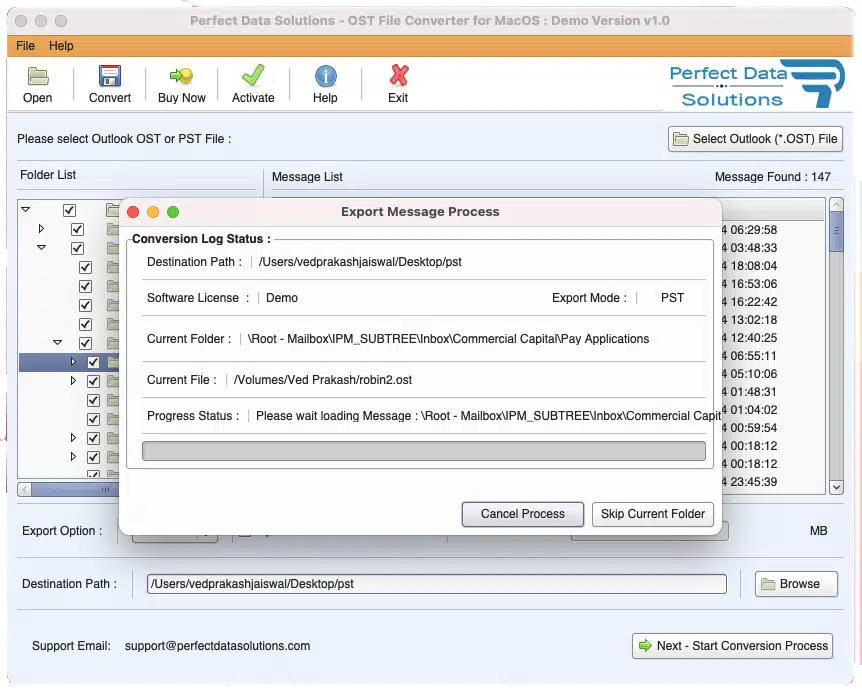Click the Folder List horizontal scrollbar left arrow
This screenshot has height=689, width=862.
point(25,489)
